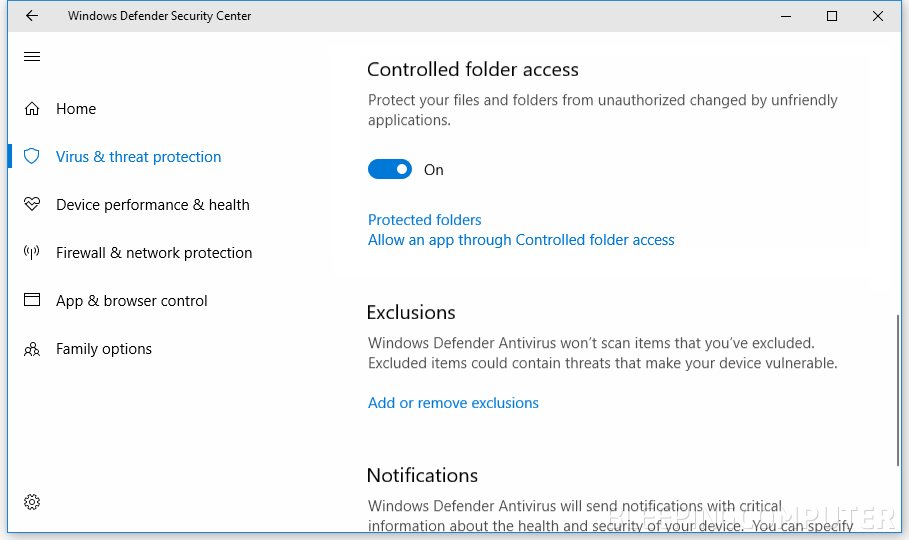
Task: Click the App & browser window icon
Action: (x=32, y=301)
